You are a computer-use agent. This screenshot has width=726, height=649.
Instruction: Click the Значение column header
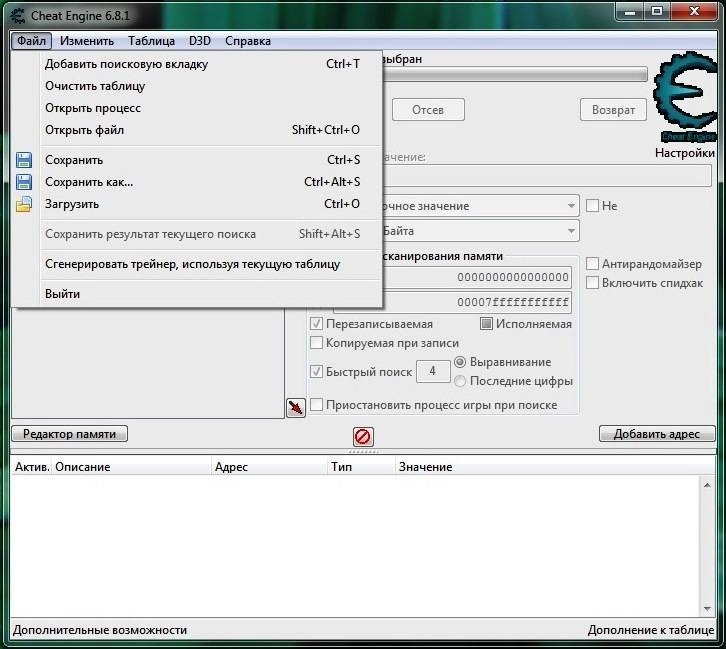click(555, 467)
